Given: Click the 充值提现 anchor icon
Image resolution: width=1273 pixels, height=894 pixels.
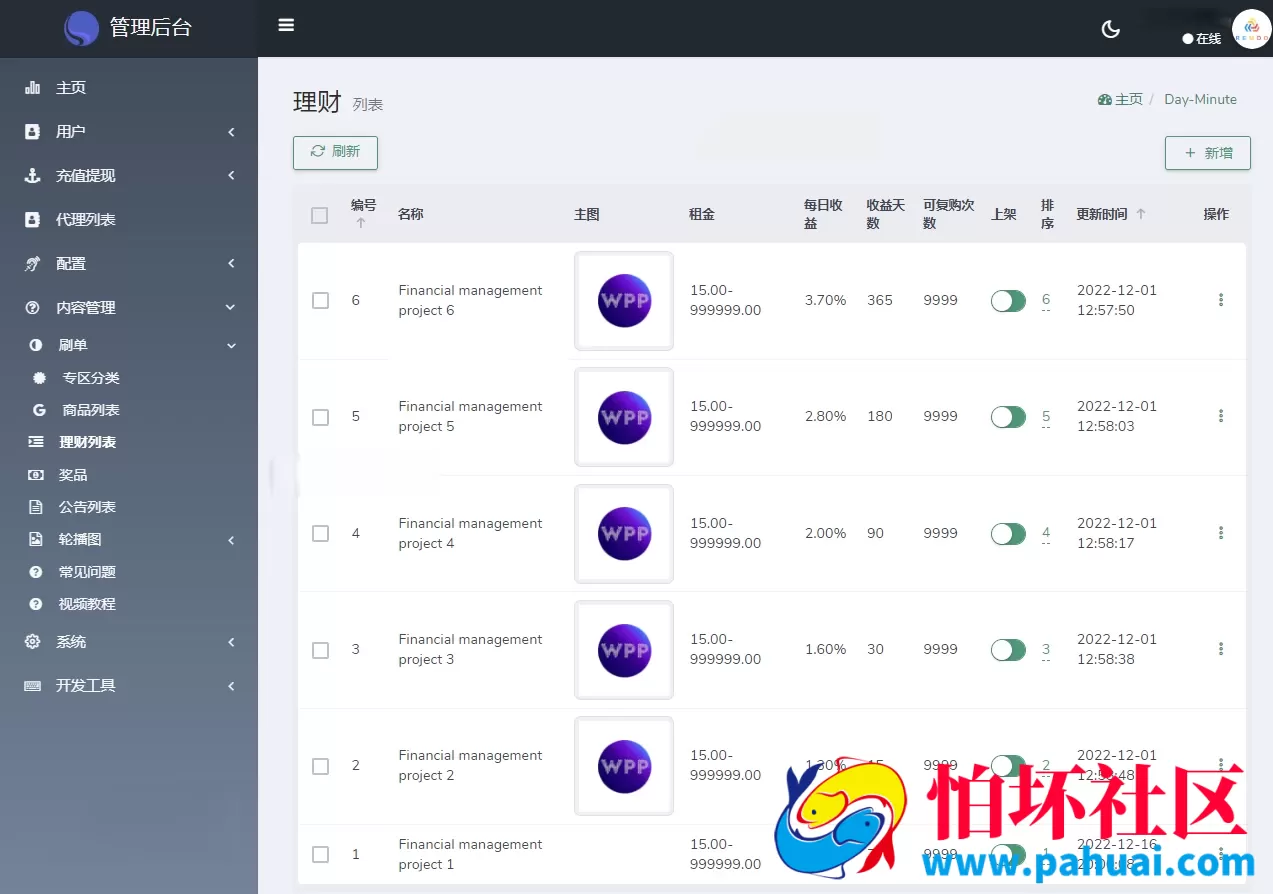Looking at the screenshot, I should (x=32, y=176).
